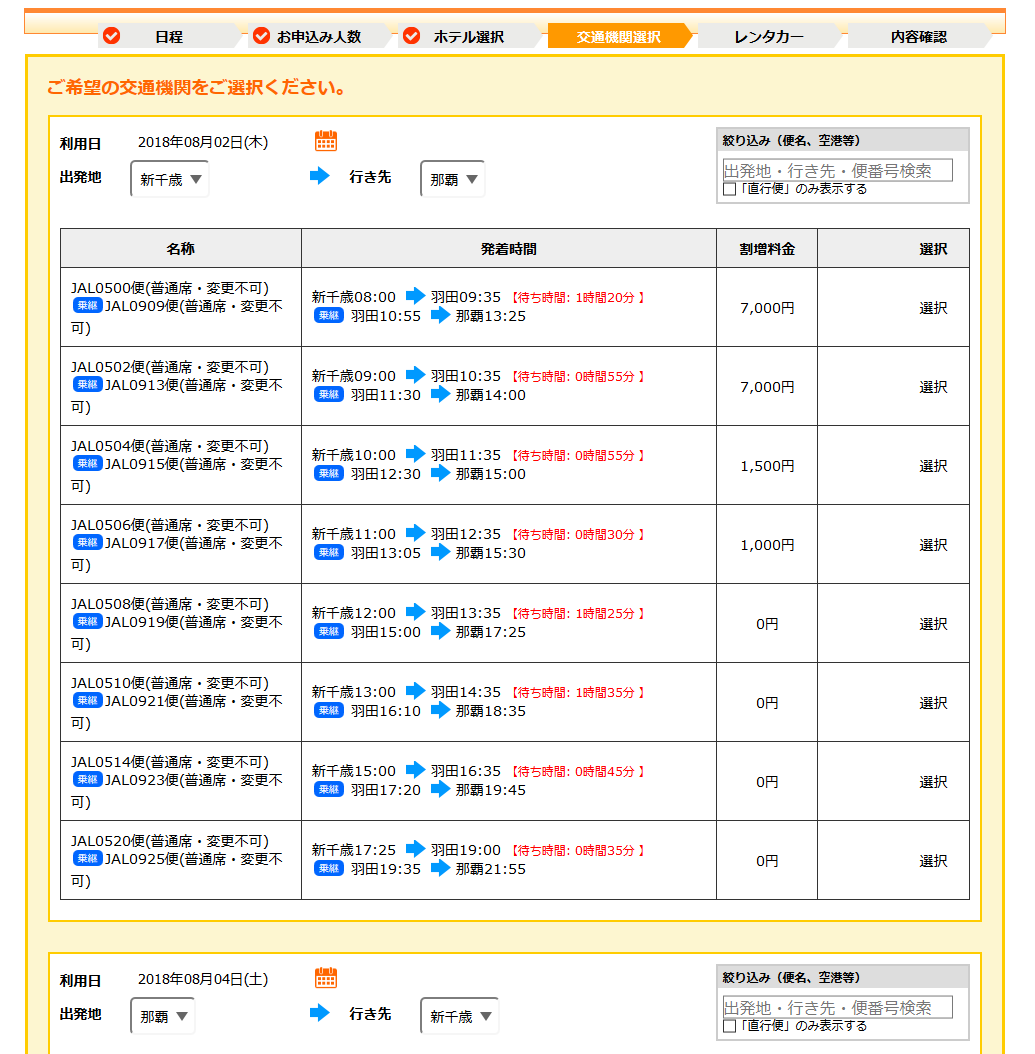Click 乗継 badge beside JAL0919便
This screenshot has width=1035, height=1054.
tap(87, 622)
